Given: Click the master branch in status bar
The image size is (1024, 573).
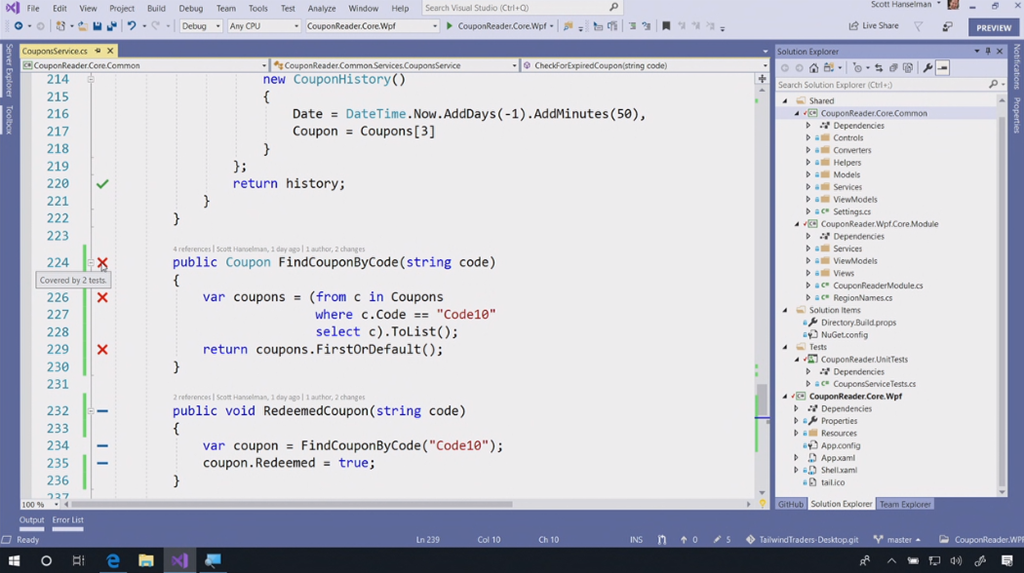Looking at the screenshot, I should coord(897,540).
